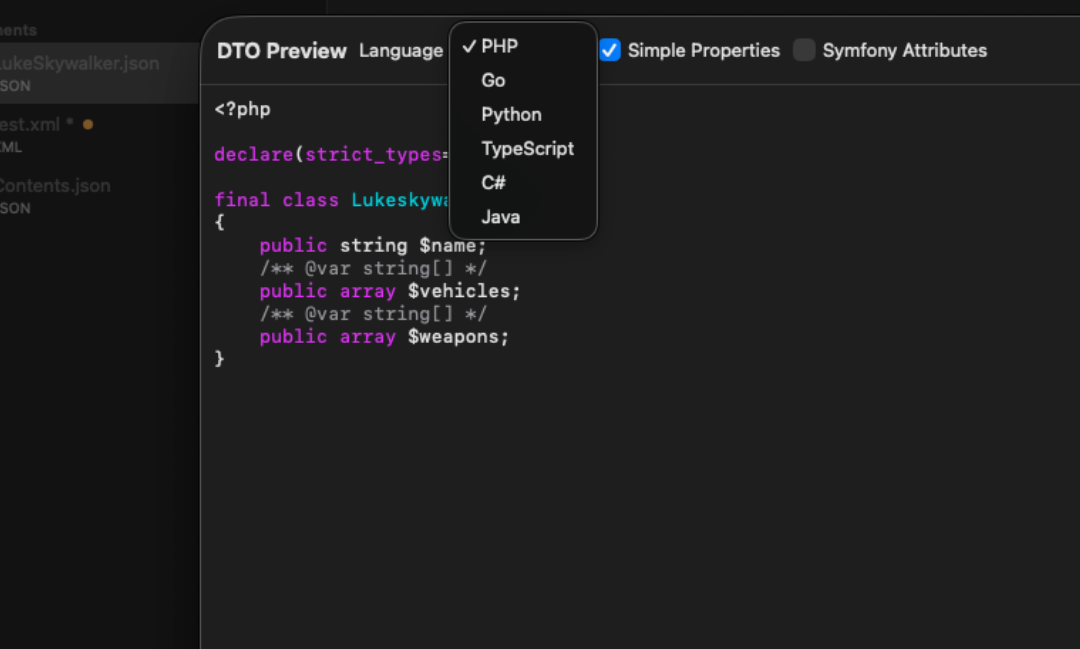The height and width of the screenshot is (649, 1080).
Task: Switch the generated DTO to C#
Action: point(493,182)
